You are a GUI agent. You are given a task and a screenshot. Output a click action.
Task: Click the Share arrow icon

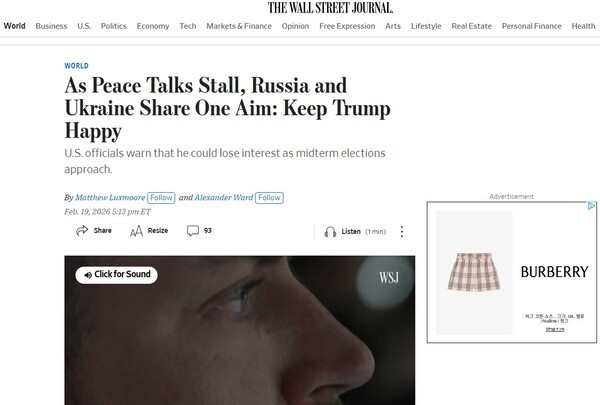click(x=82, y=230)
